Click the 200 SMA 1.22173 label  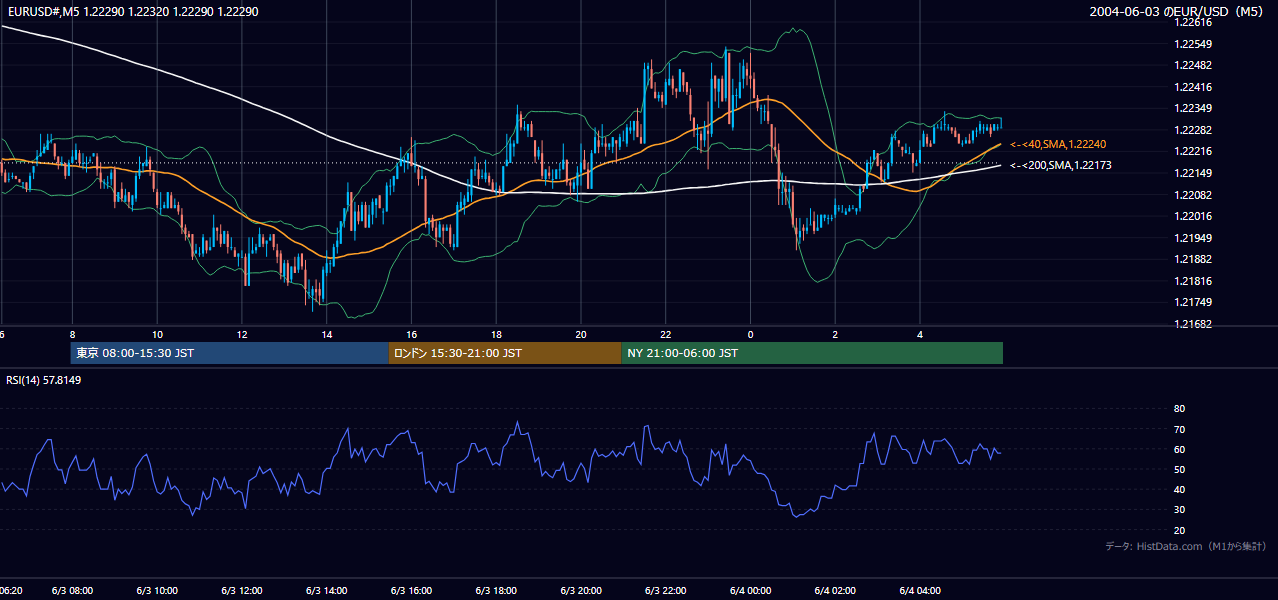tap(1060, 165)
